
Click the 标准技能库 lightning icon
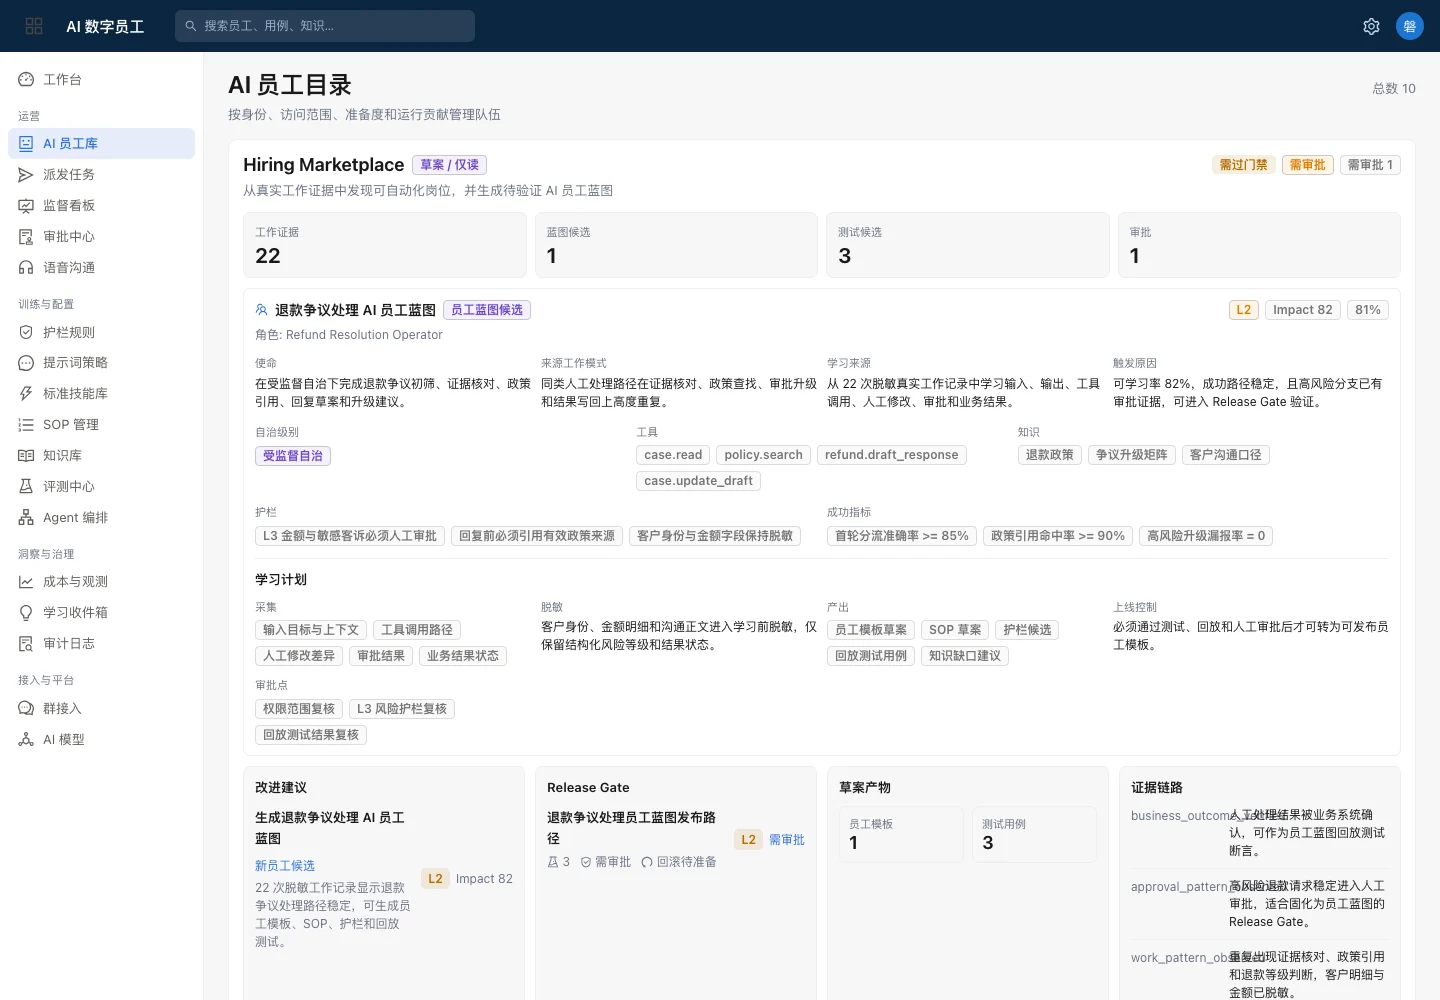pyautogui.click(x=26, y=393)
